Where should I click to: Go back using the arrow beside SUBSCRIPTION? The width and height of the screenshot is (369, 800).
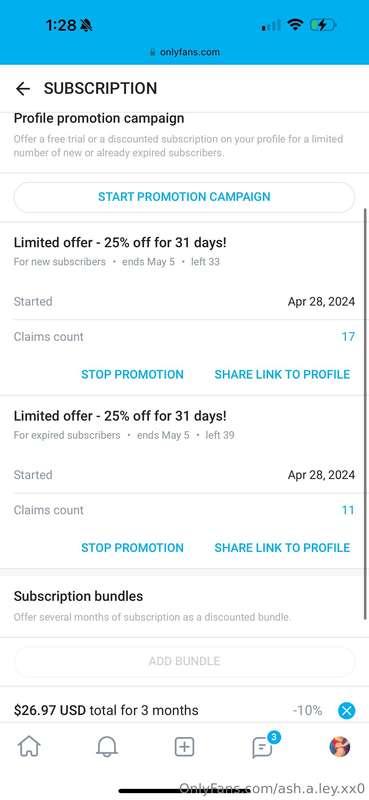[23, 89]
